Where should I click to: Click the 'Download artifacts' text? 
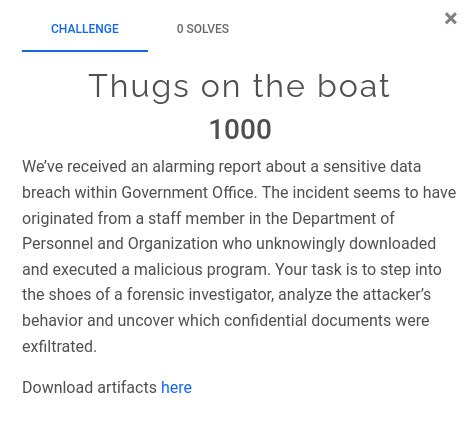click(89, 388)
